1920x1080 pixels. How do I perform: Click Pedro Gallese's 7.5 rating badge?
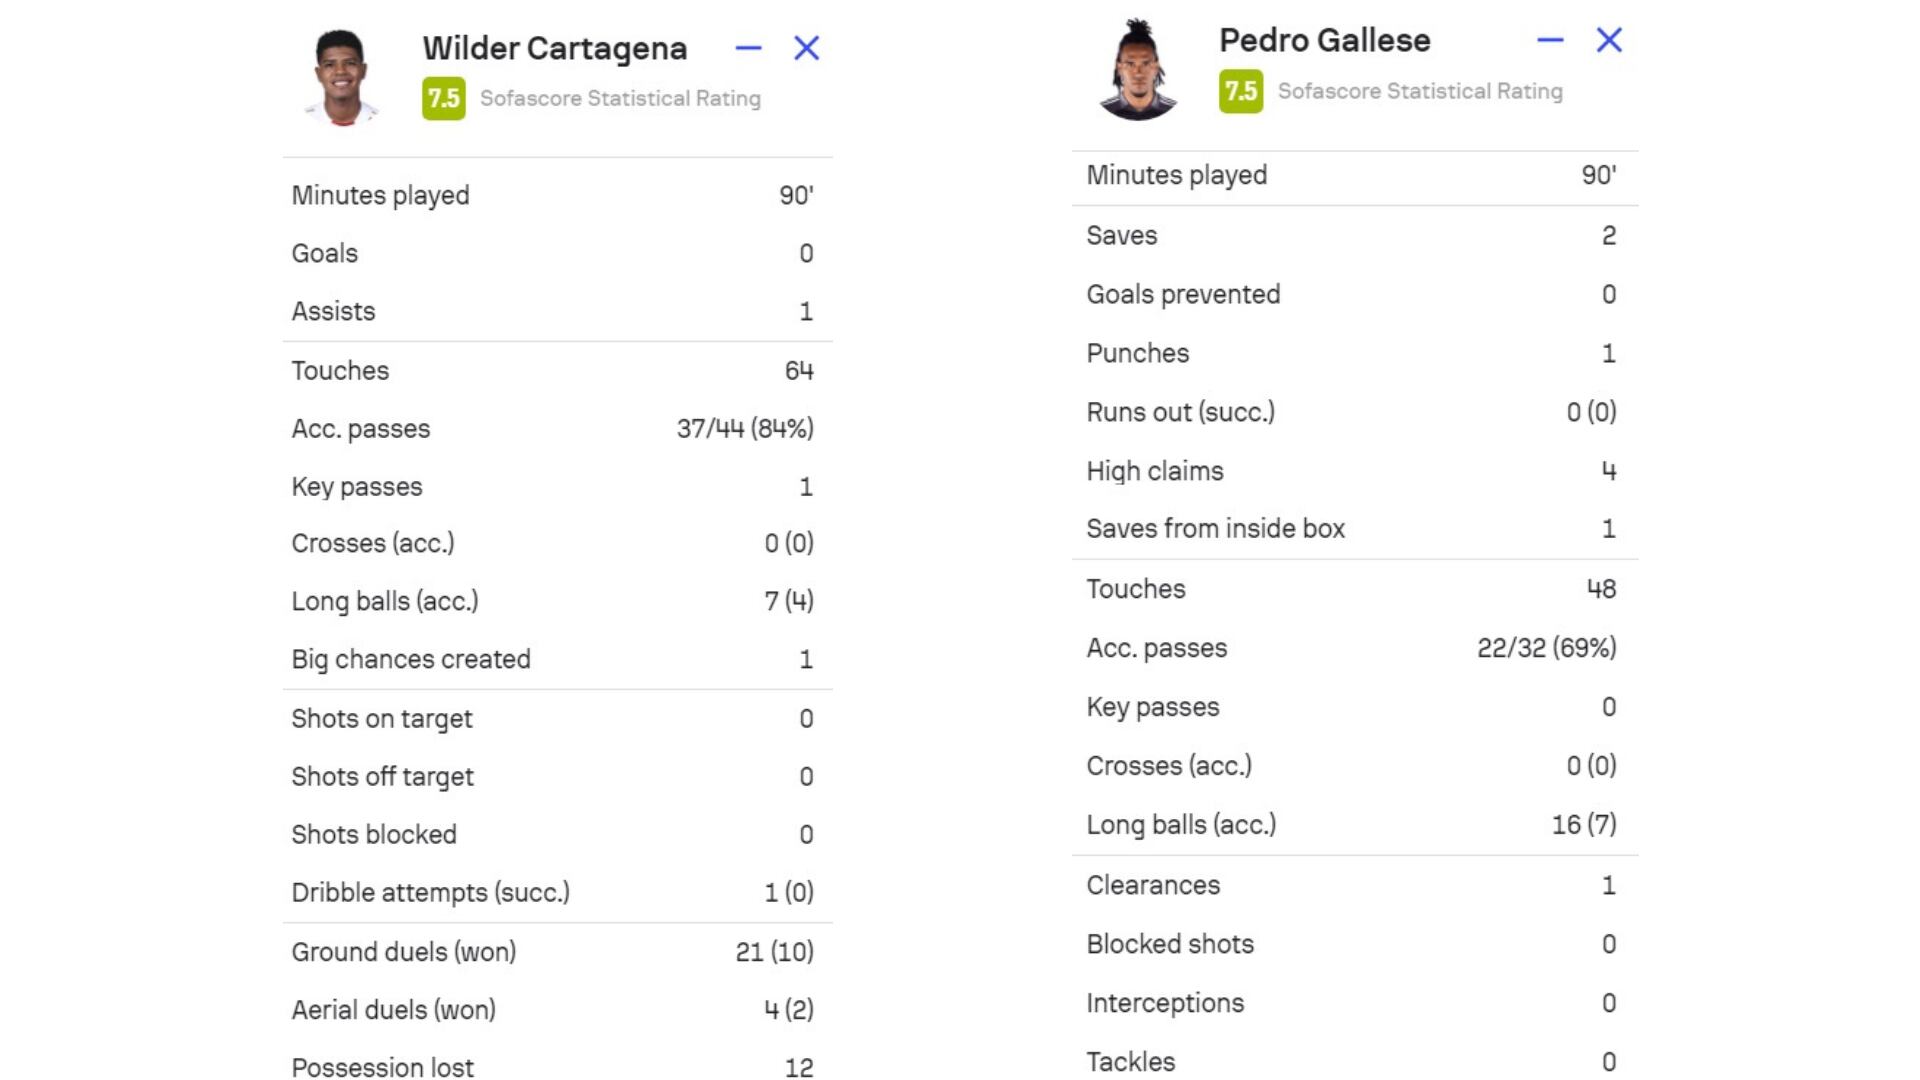pyautogui.click(x=1240, y=91)
